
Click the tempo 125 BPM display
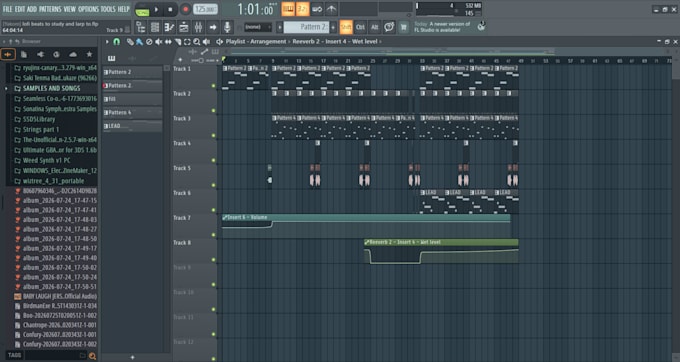(x=205, y=10)
